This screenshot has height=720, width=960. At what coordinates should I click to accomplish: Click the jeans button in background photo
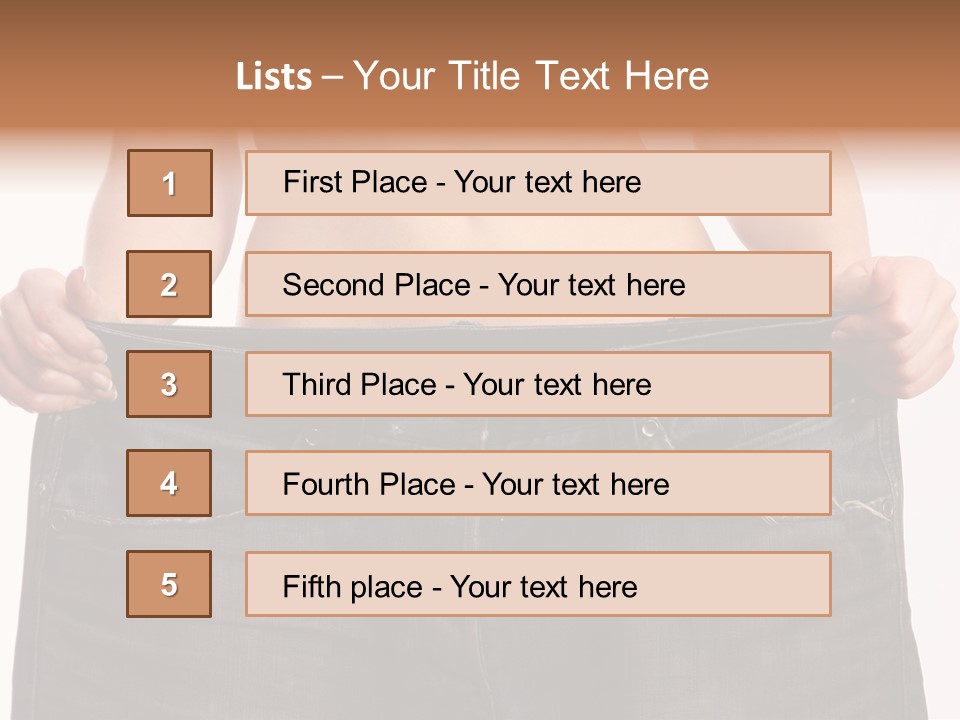(x=650, y=428)
